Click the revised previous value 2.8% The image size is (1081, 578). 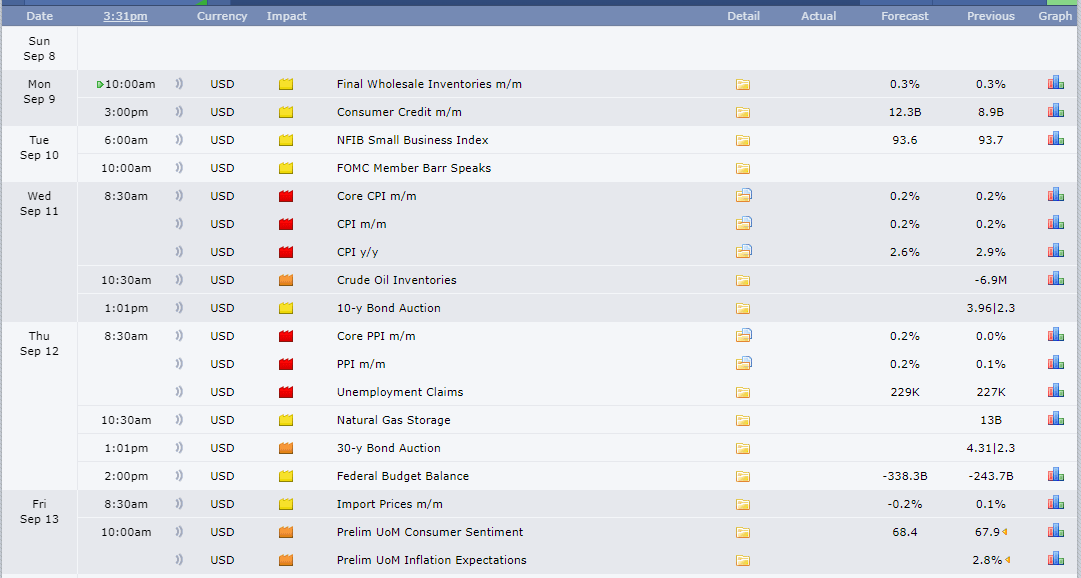click(987, 560)
